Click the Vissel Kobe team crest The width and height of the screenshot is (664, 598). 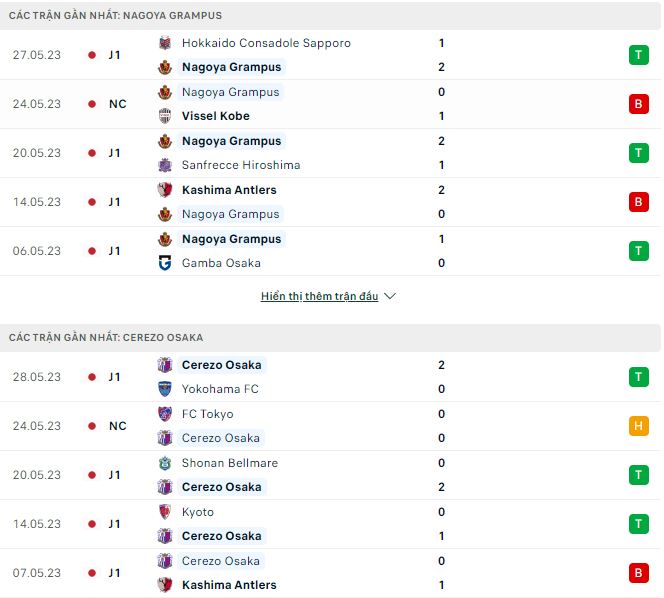(165, 116)
